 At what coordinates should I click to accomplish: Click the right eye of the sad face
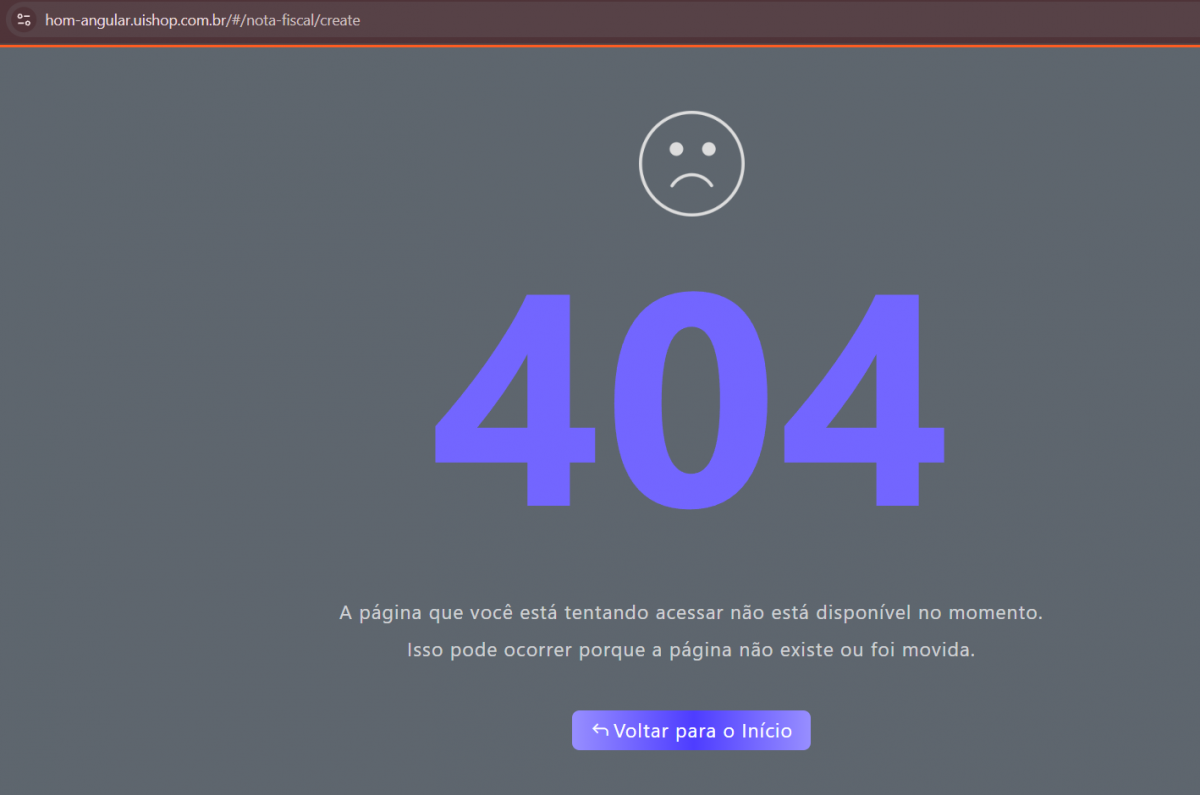(x=708, y=149)
